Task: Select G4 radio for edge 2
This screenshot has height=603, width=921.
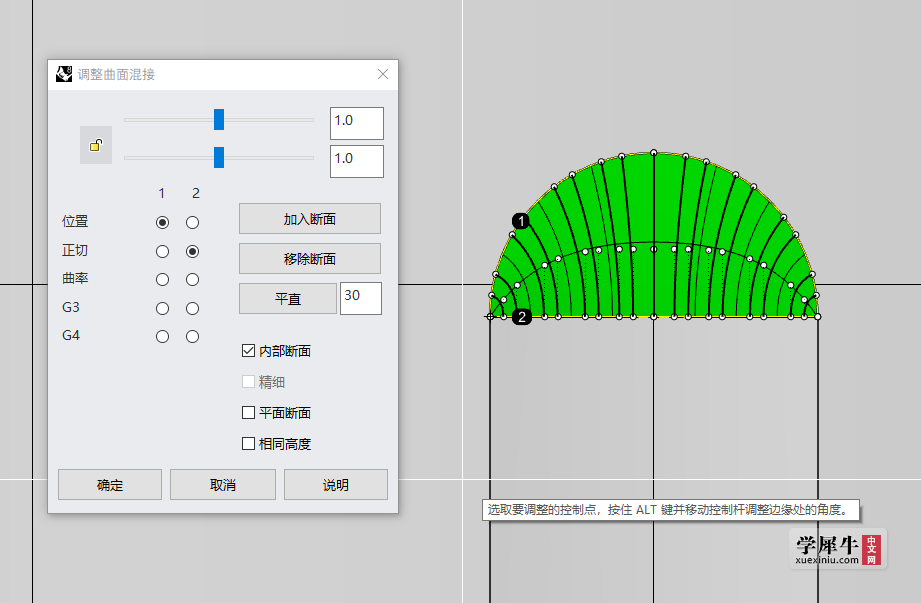Action: [x=192, y=336]
